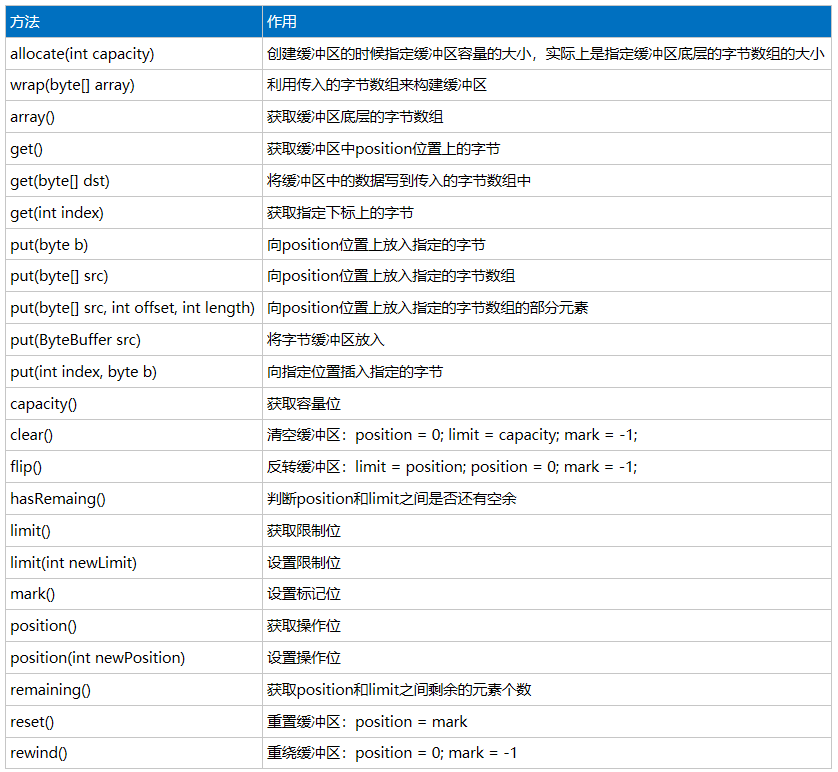Image resolution: width=838 pixels, height=772 pixels.
Task: Select the 反转缓冲区 description
Action: click(x=452, y=467)
